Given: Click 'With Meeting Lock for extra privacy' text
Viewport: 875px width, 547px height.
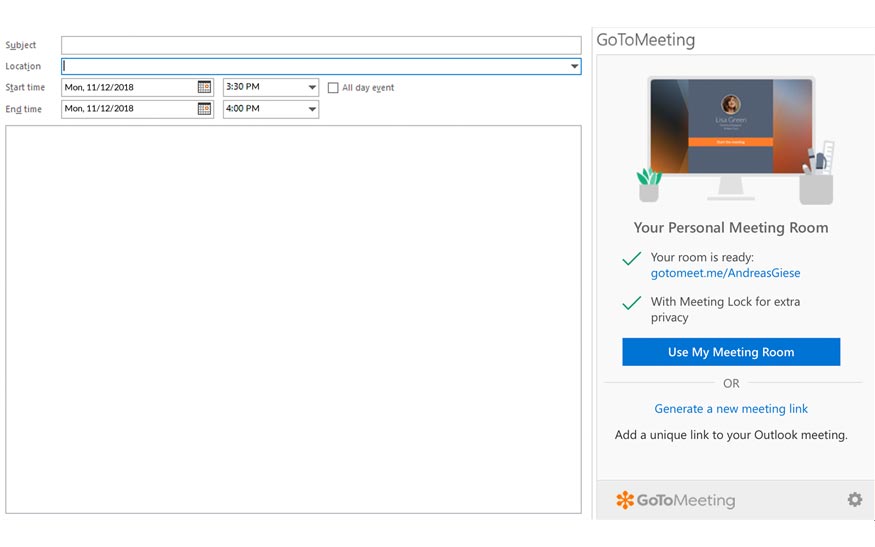Looking at the screenshot, I should 725,309.
